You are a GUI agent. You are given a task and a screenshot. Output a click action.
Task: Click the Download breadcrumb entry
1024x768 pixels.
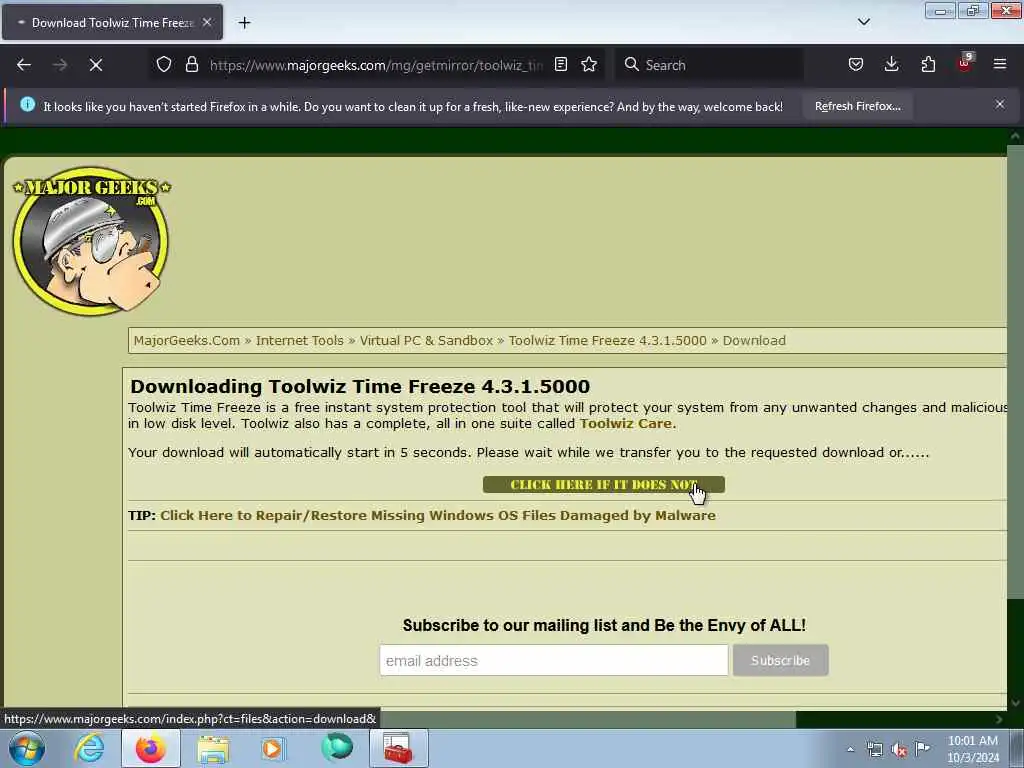click(x=754, y=340)
